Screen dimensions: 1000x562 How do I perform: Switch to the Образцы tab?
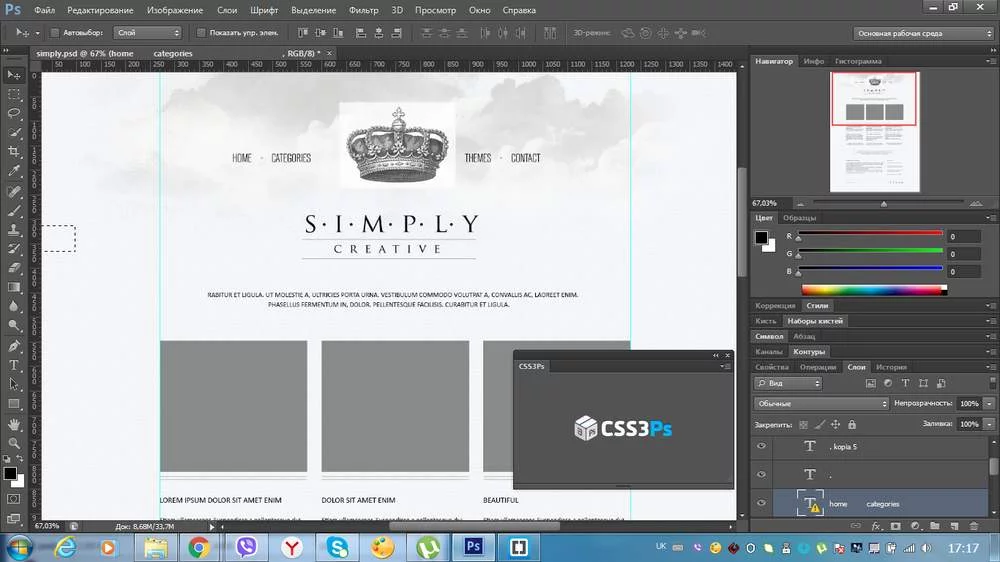click(x=800, y=217)
